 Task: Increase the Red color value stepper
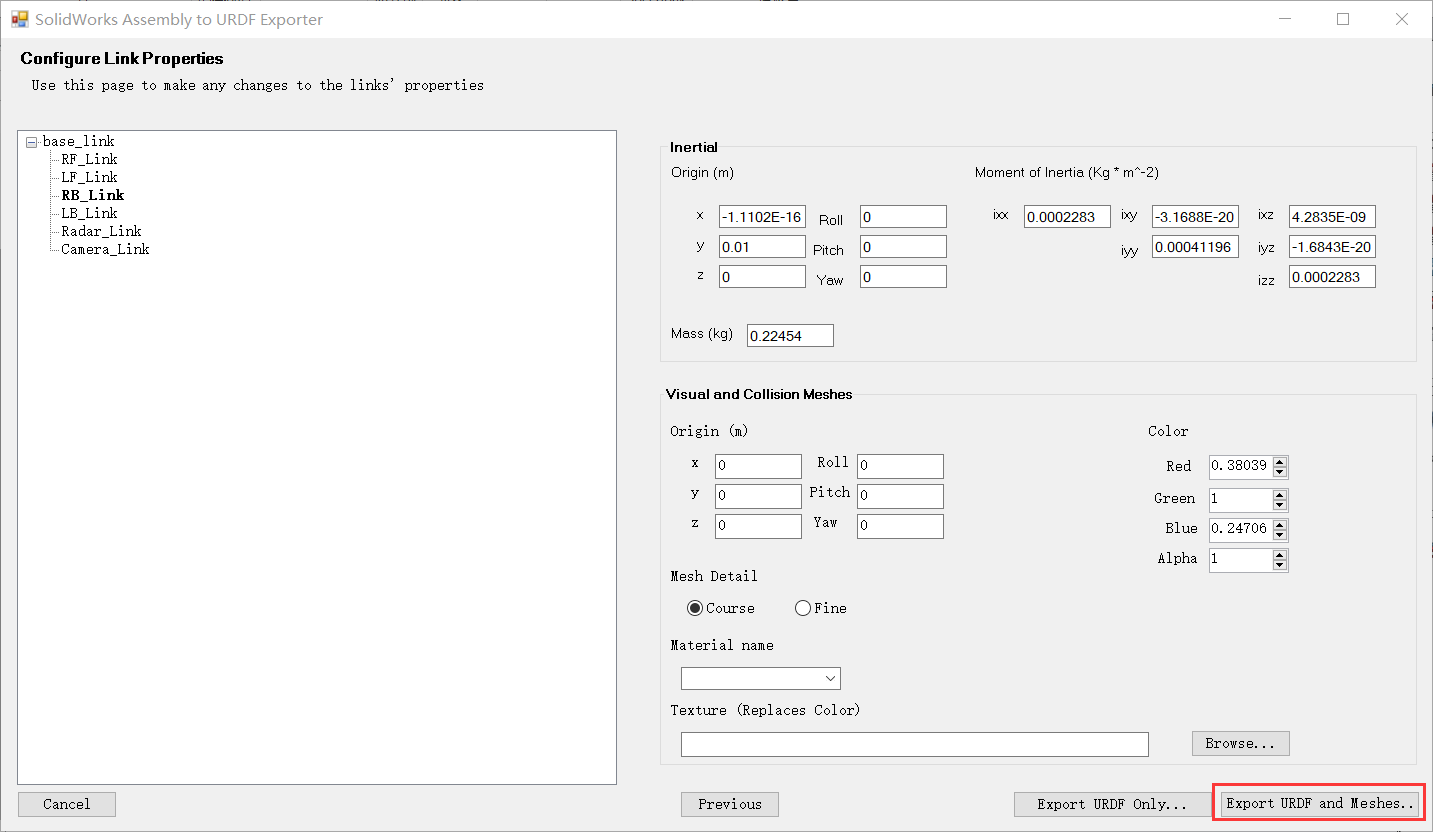pyautogui.click(x=1280, y=462)
